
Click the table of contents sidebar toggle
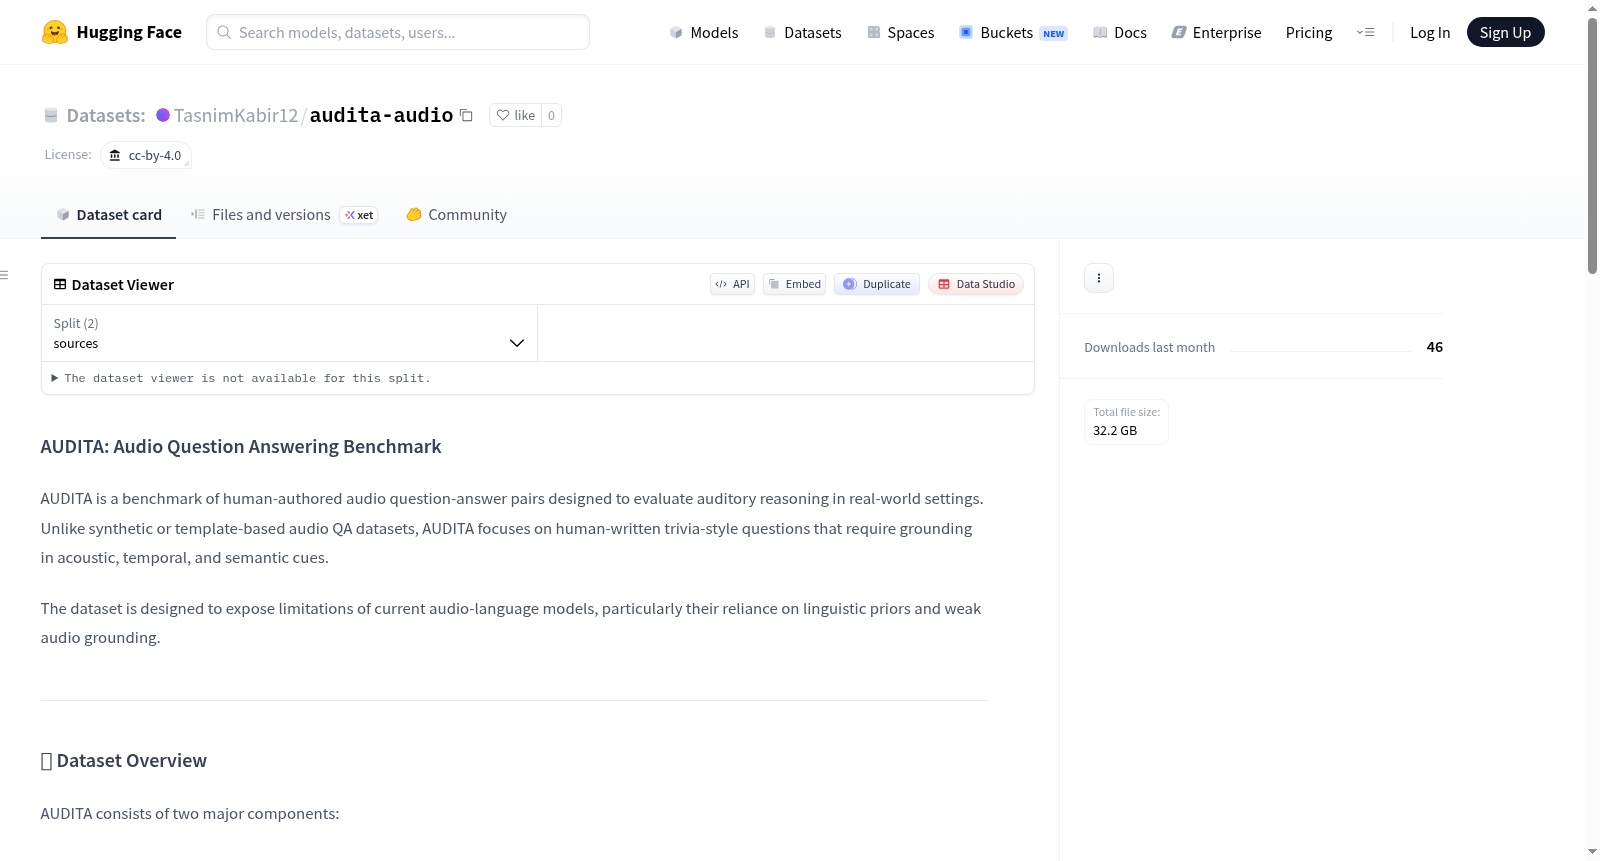4,275
